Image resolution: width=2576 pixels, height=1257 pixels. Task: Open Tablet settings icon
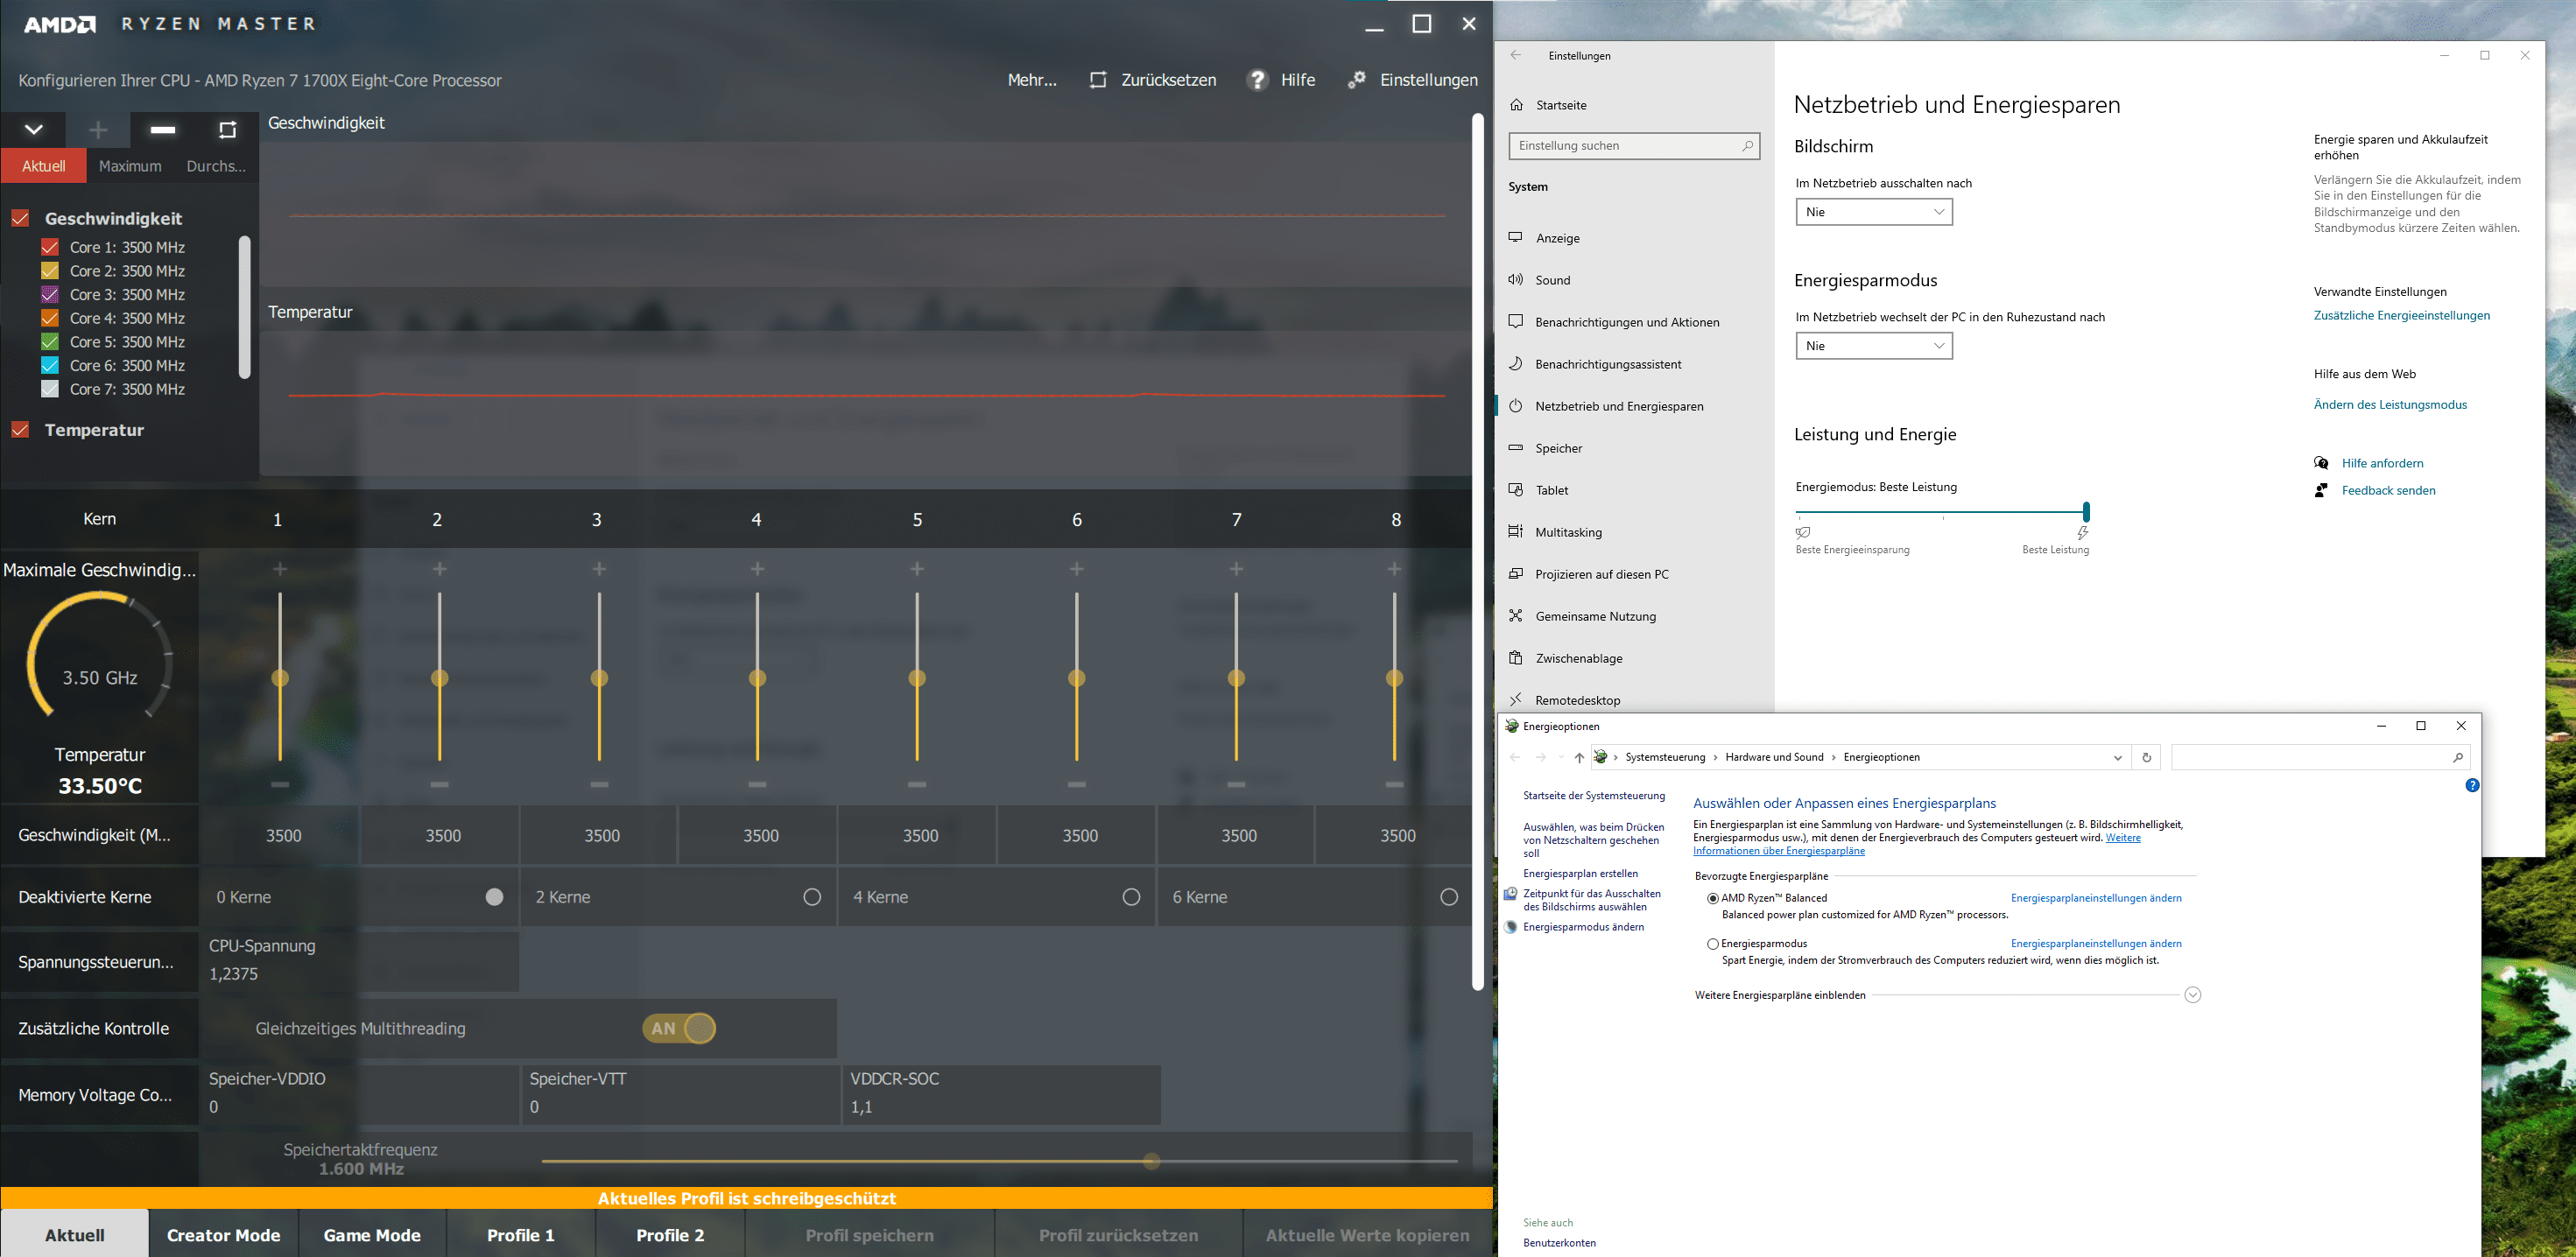click(x=1516, y=490)
